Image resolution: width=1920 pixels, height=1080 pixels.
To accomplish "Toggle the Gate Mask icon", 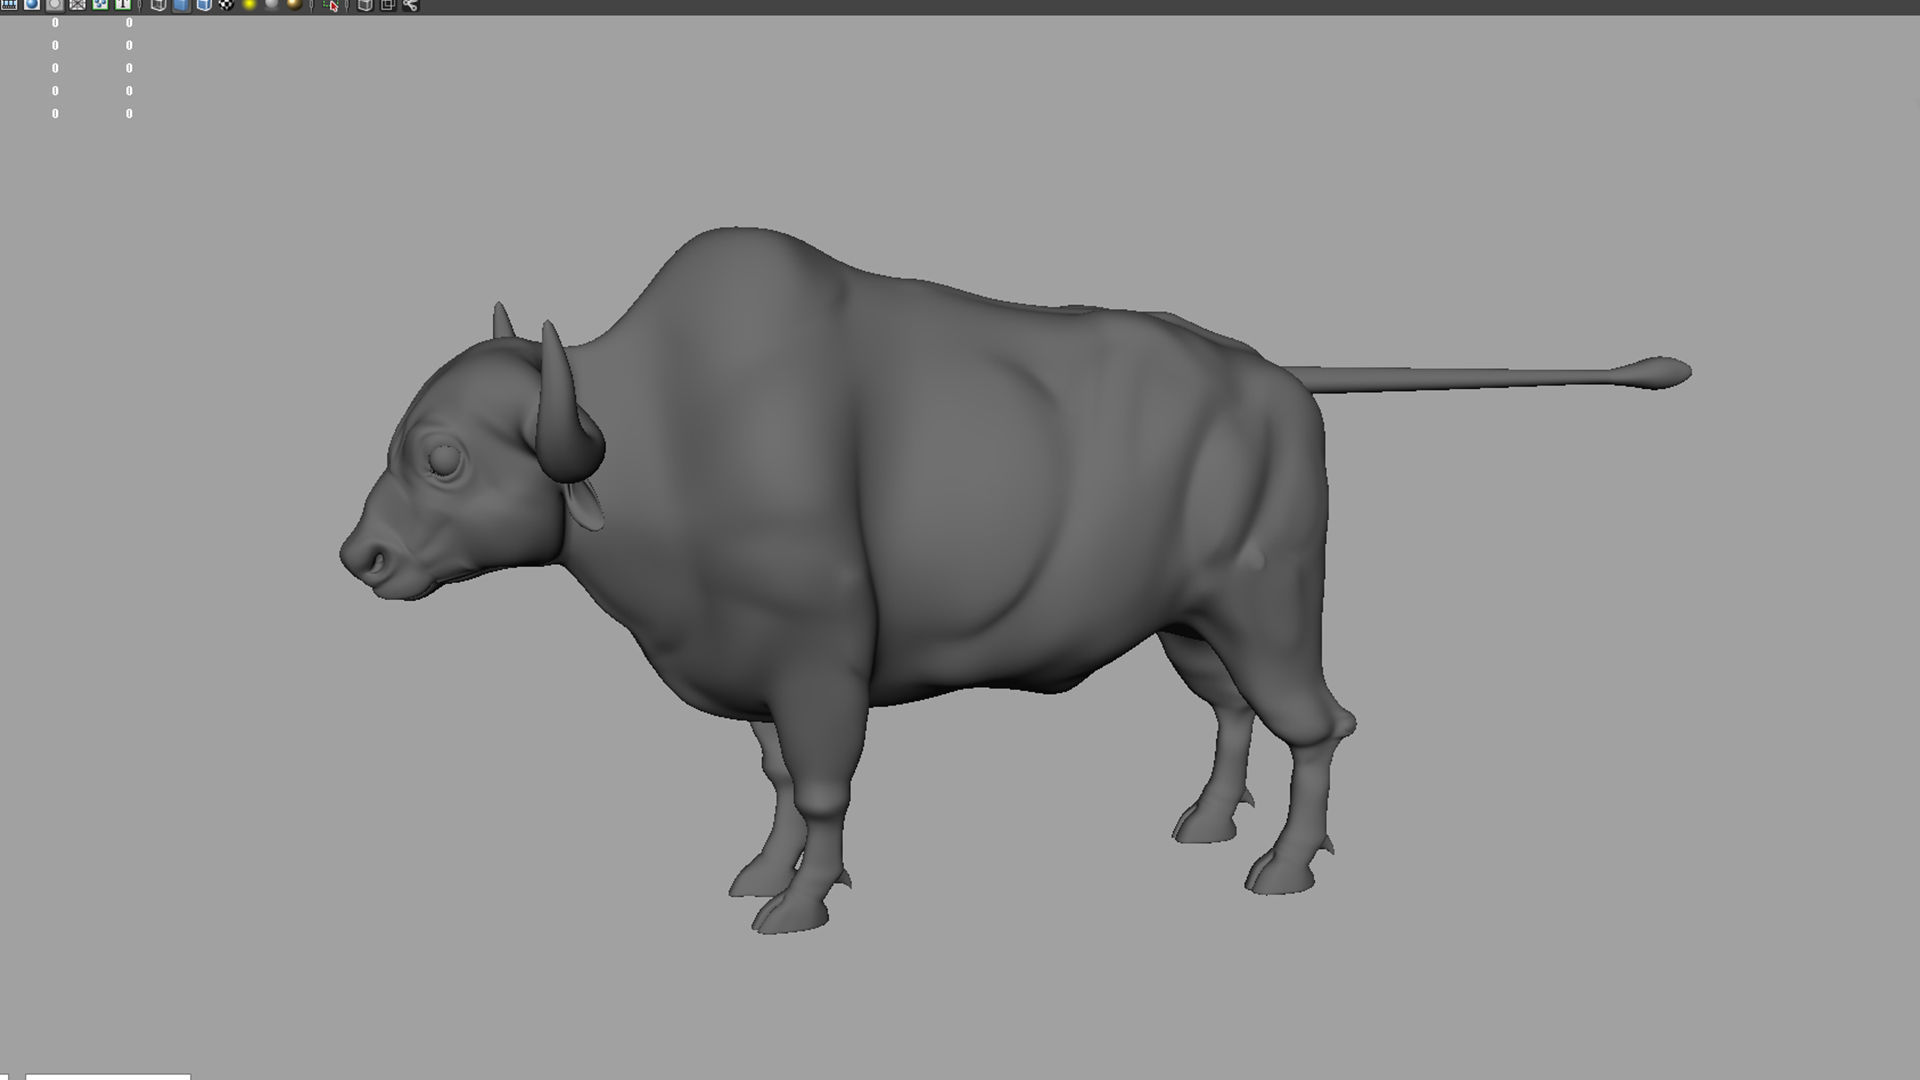I will point(55,4).
